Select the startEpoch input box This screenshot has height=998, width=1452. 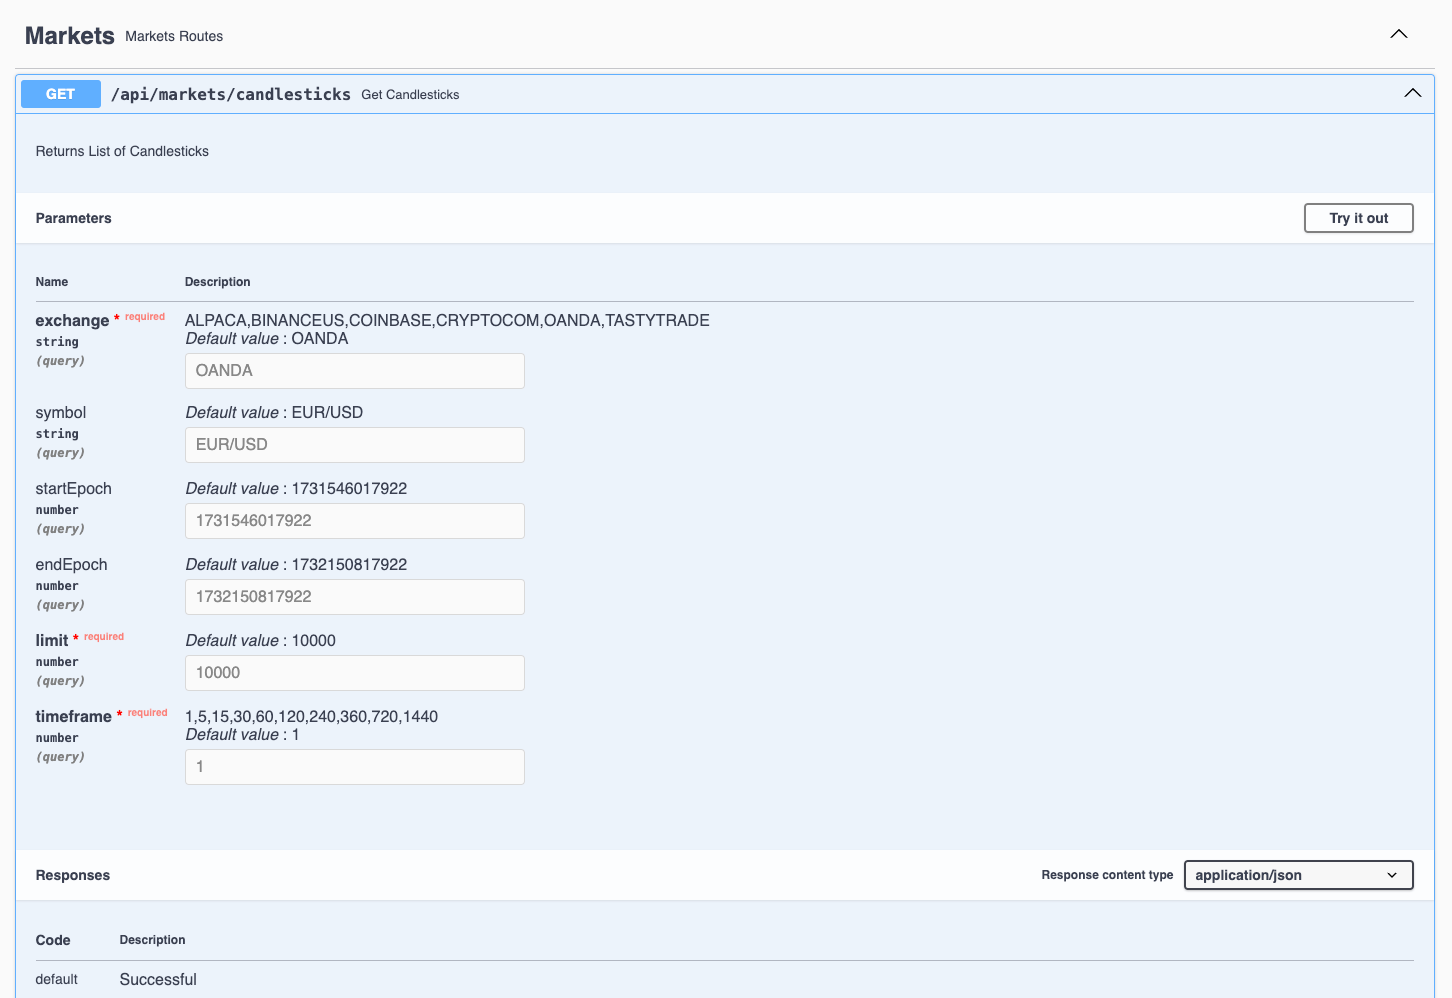354,521
